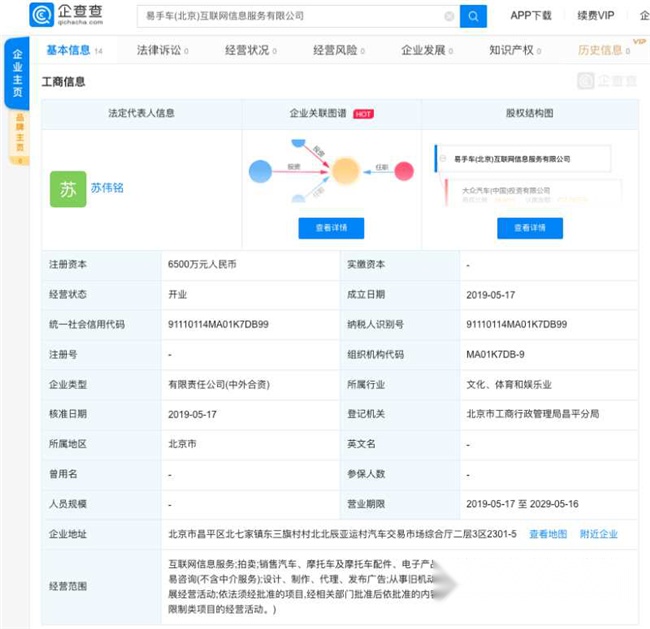Clear the search field with the X icon
Image resolution: width=650 pixels, height=629 pixels.
(x=449, y=16)
